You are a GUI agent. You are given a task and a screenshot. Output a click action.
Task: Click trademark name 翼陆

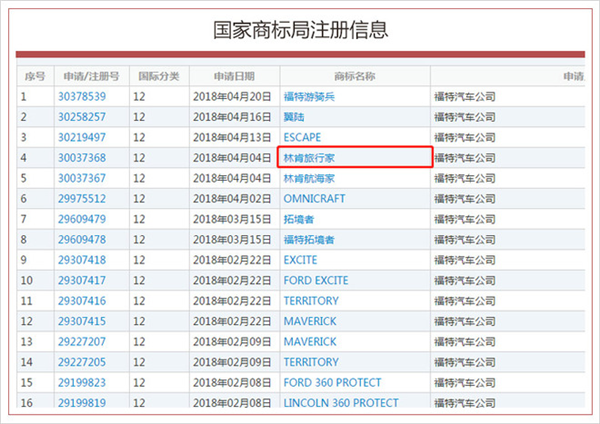coord(294,117)
